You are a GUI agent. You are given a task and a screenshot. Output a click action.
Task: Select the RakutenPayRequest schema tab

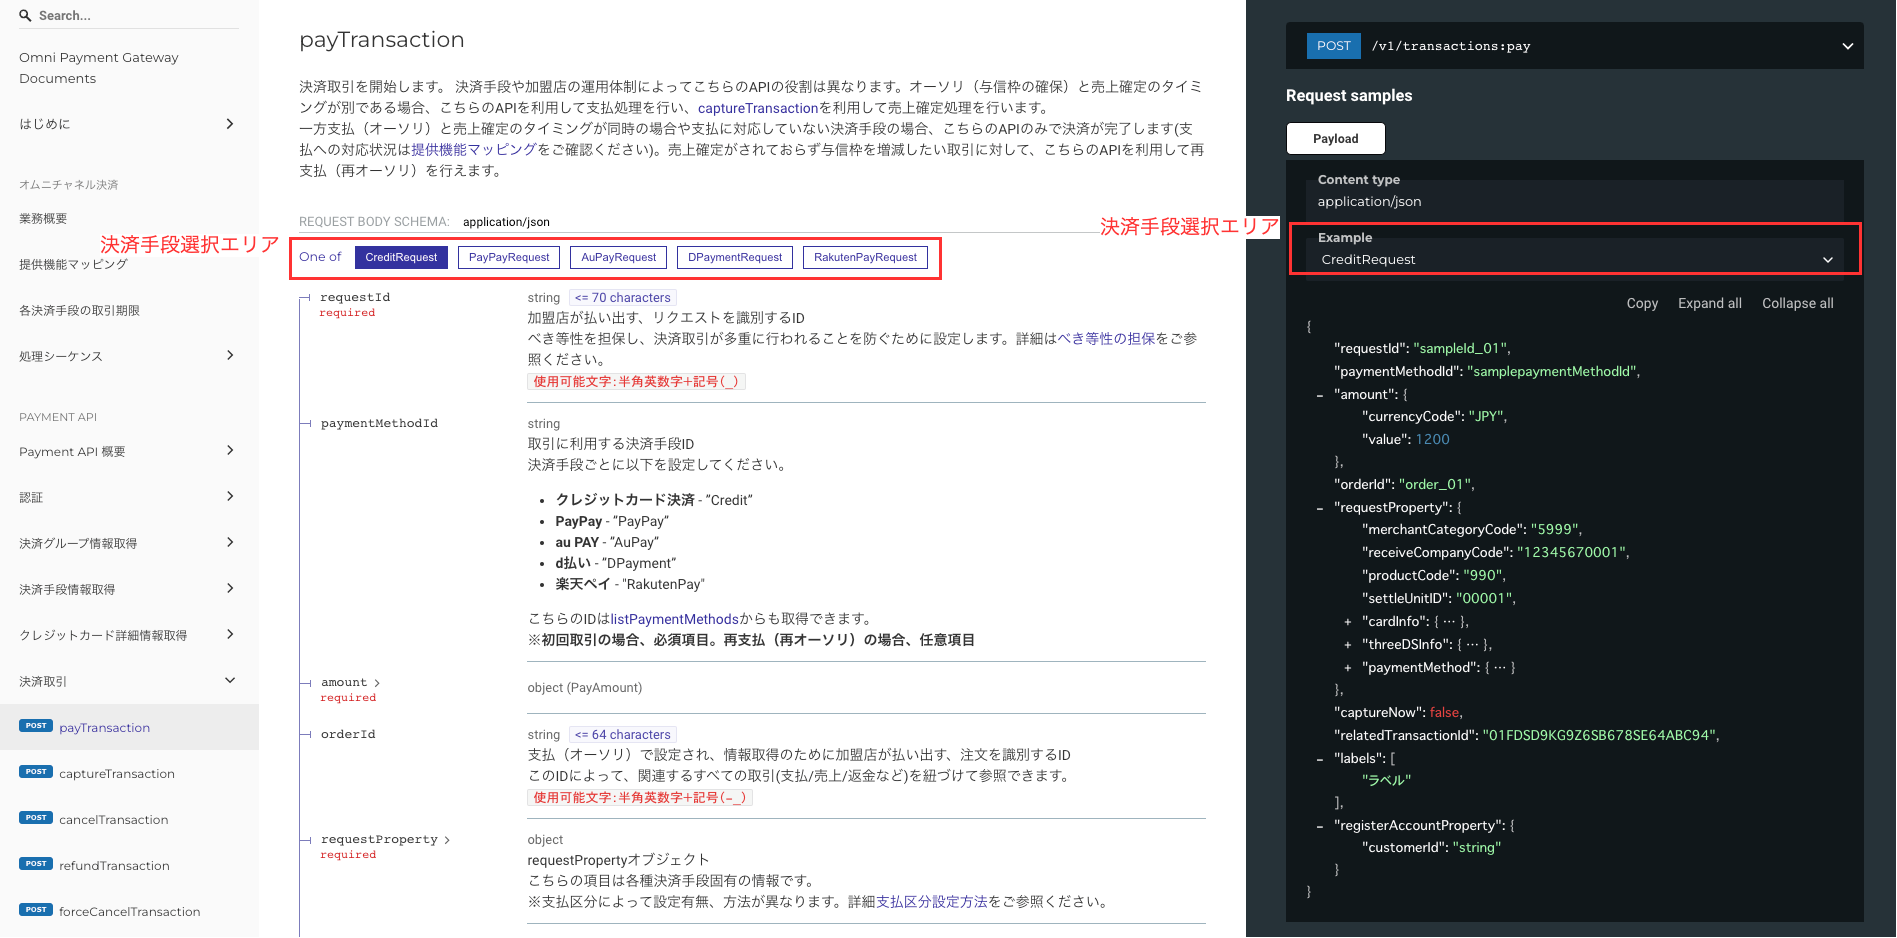coord(865,258)
